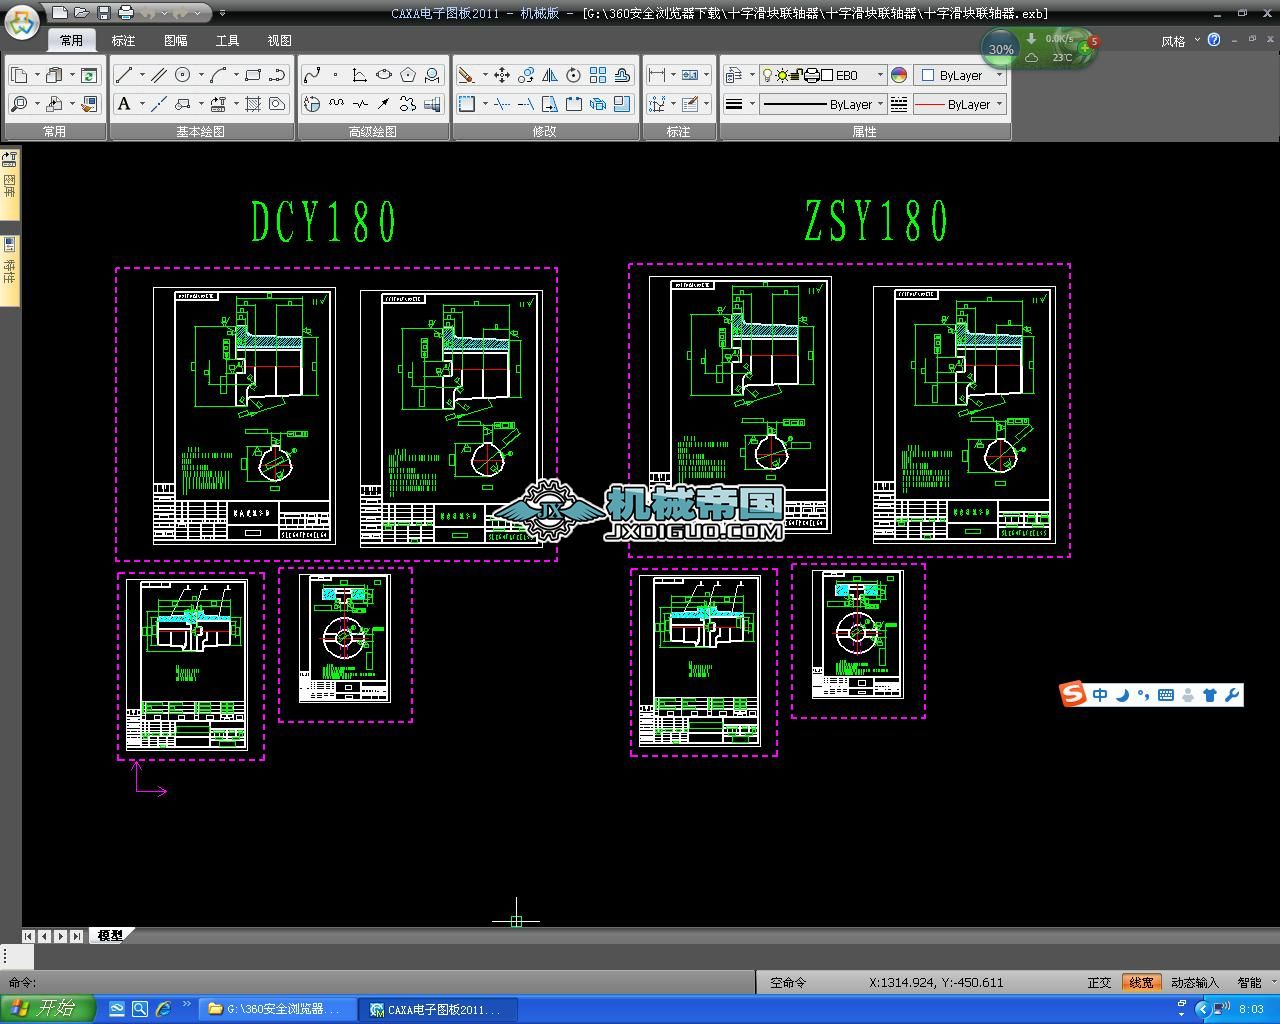Open the 风格 style menu
This screenshot has height=1024, width=1280.
pyautogui.click(x=1174, y=41)
